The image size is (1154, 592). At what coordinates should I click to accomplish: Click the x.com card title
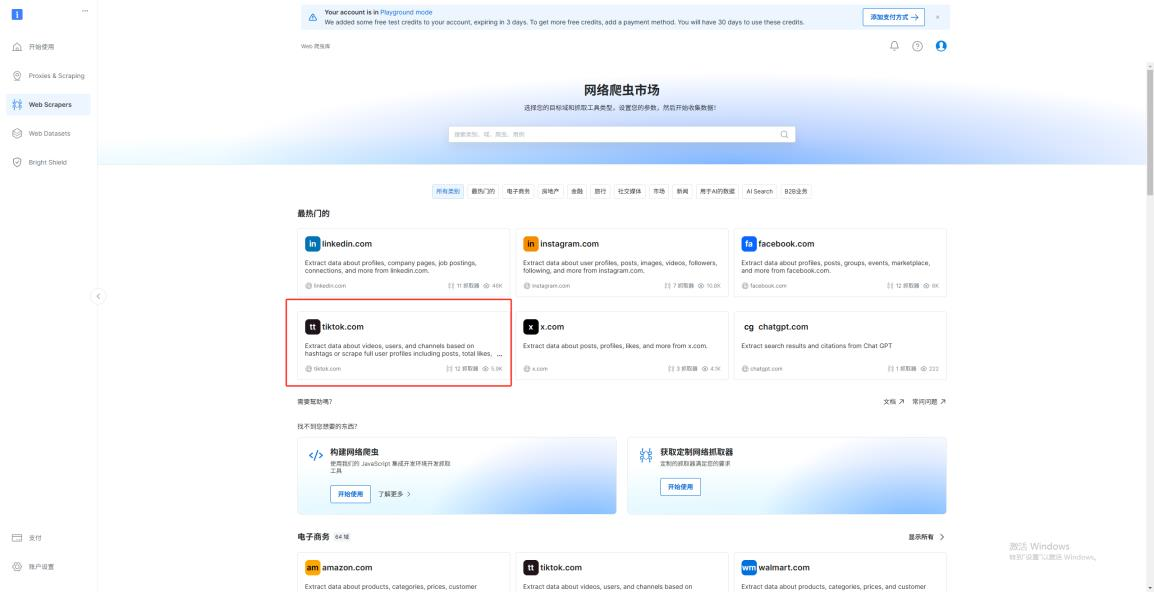coord(552,327)
